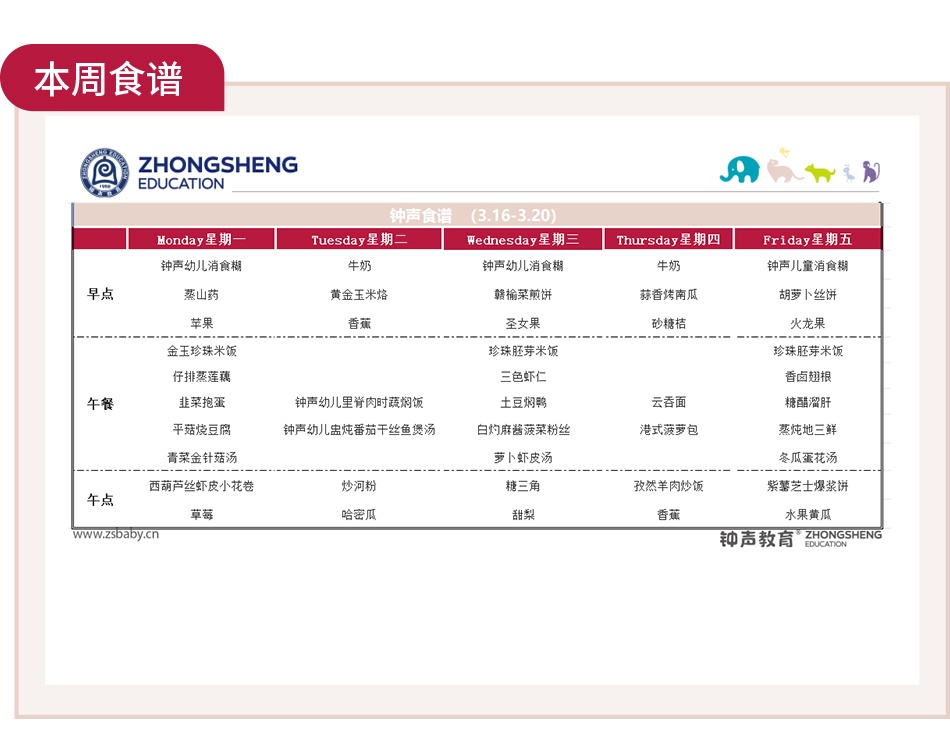
Task: Click the yellow butterfly icon
Action: coord(784,152)
